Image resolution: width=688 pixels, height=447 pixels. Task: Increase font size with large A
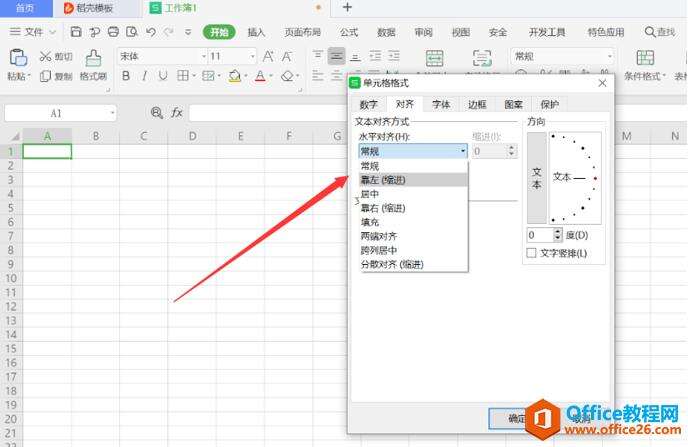[x=268, y=56]
